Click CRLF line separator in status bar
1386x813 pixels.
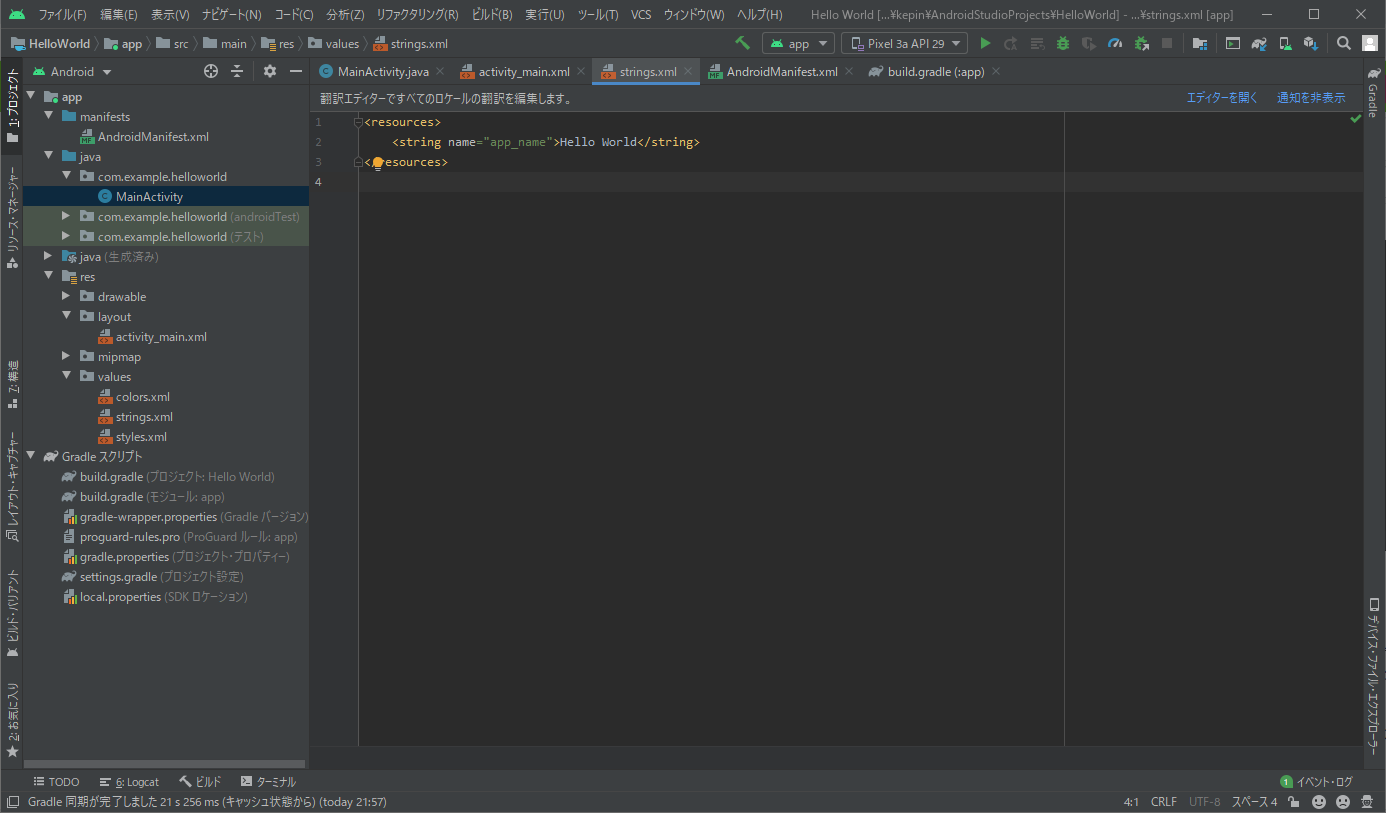[1164, 802]
